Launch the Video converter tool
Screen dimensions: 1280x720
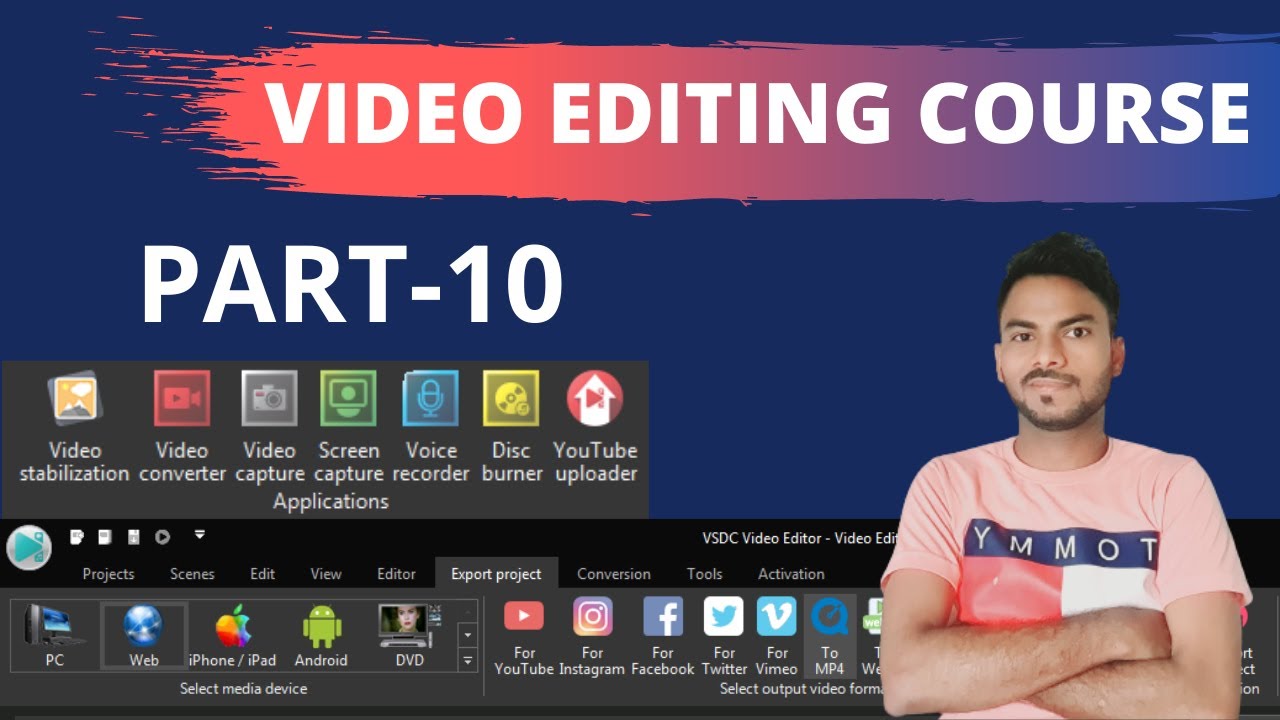(x=182, y=427)
